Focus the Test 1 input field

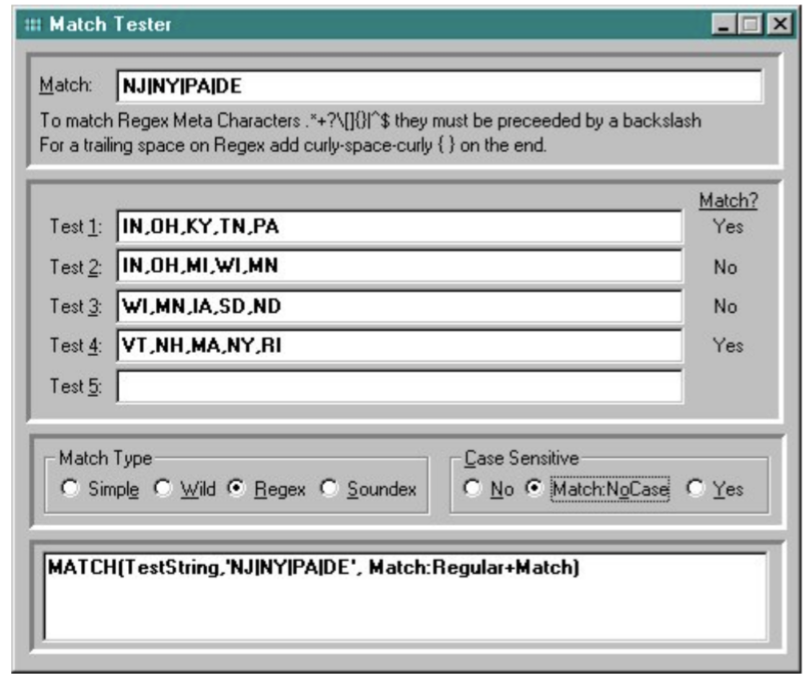(398, 227)
